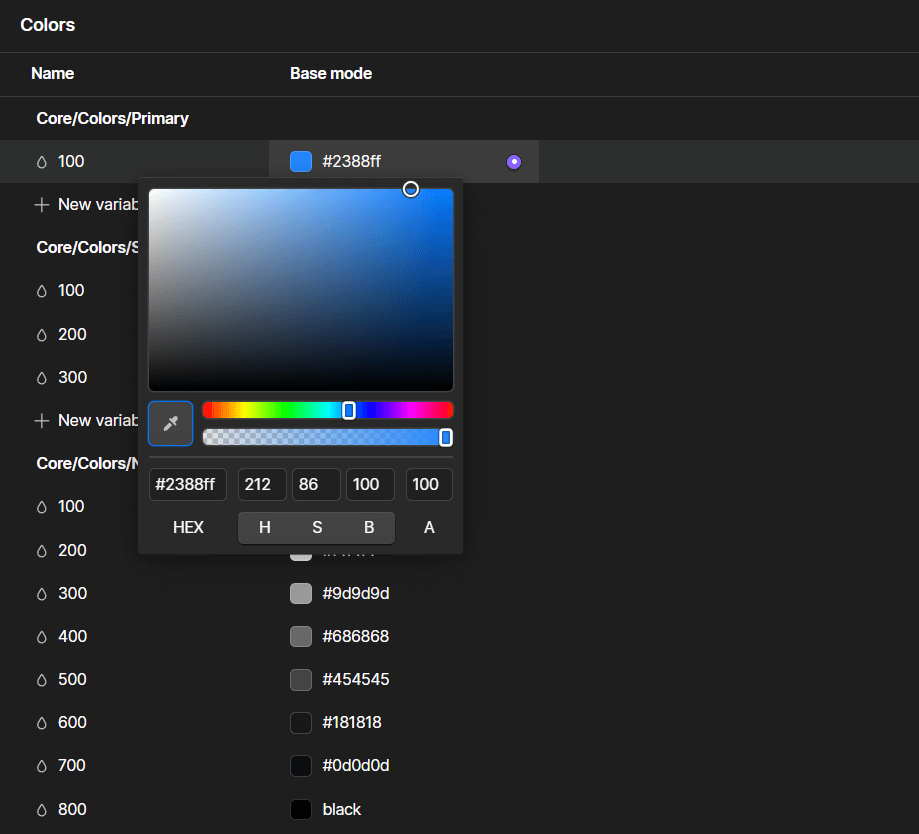Open the HEX color model dropdown
The image size is (919, 834).
pyautogui.click(x=188, y=527)
